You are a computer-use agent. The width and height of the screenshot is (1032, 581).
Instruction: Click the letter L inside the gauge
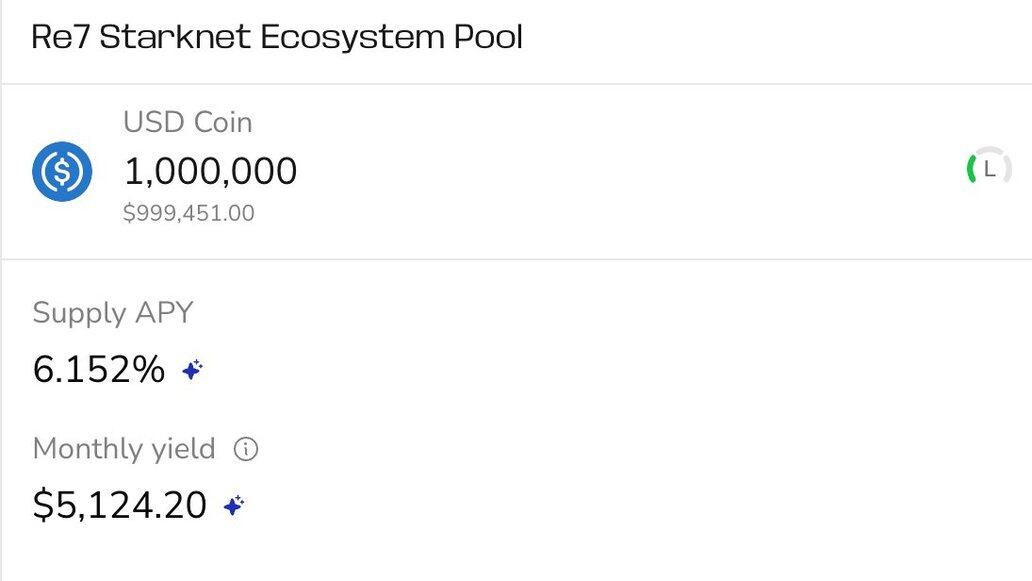989,170
